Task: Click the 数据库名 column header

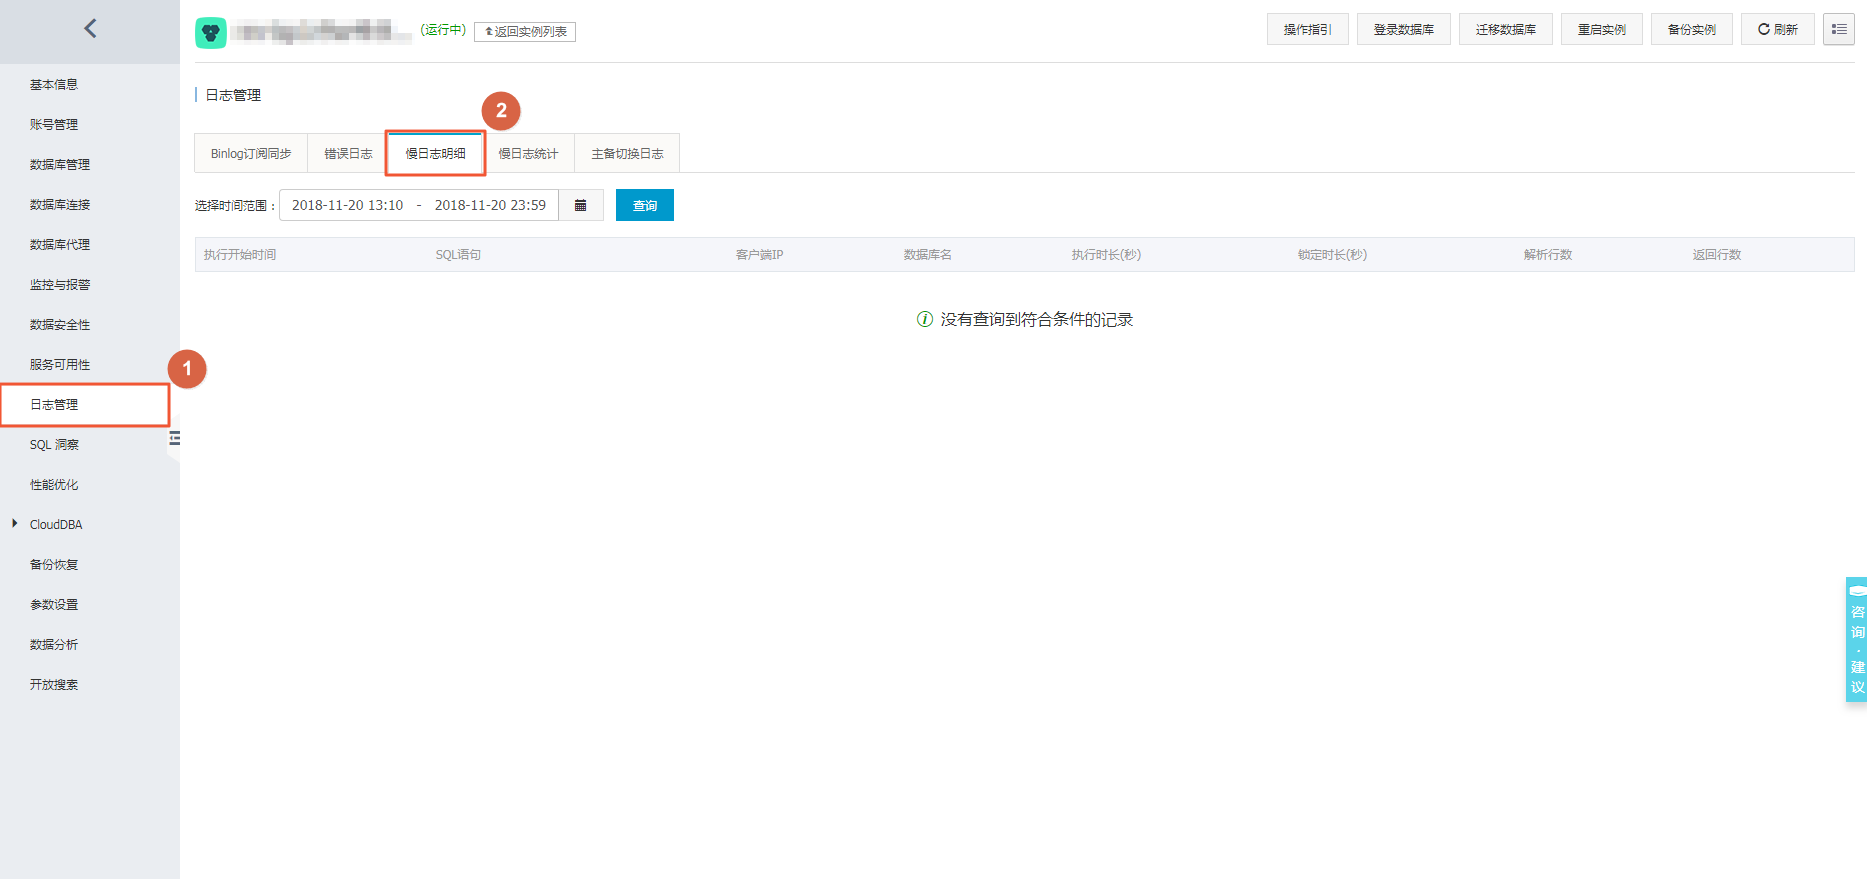Action: click(x=927, y=254)
